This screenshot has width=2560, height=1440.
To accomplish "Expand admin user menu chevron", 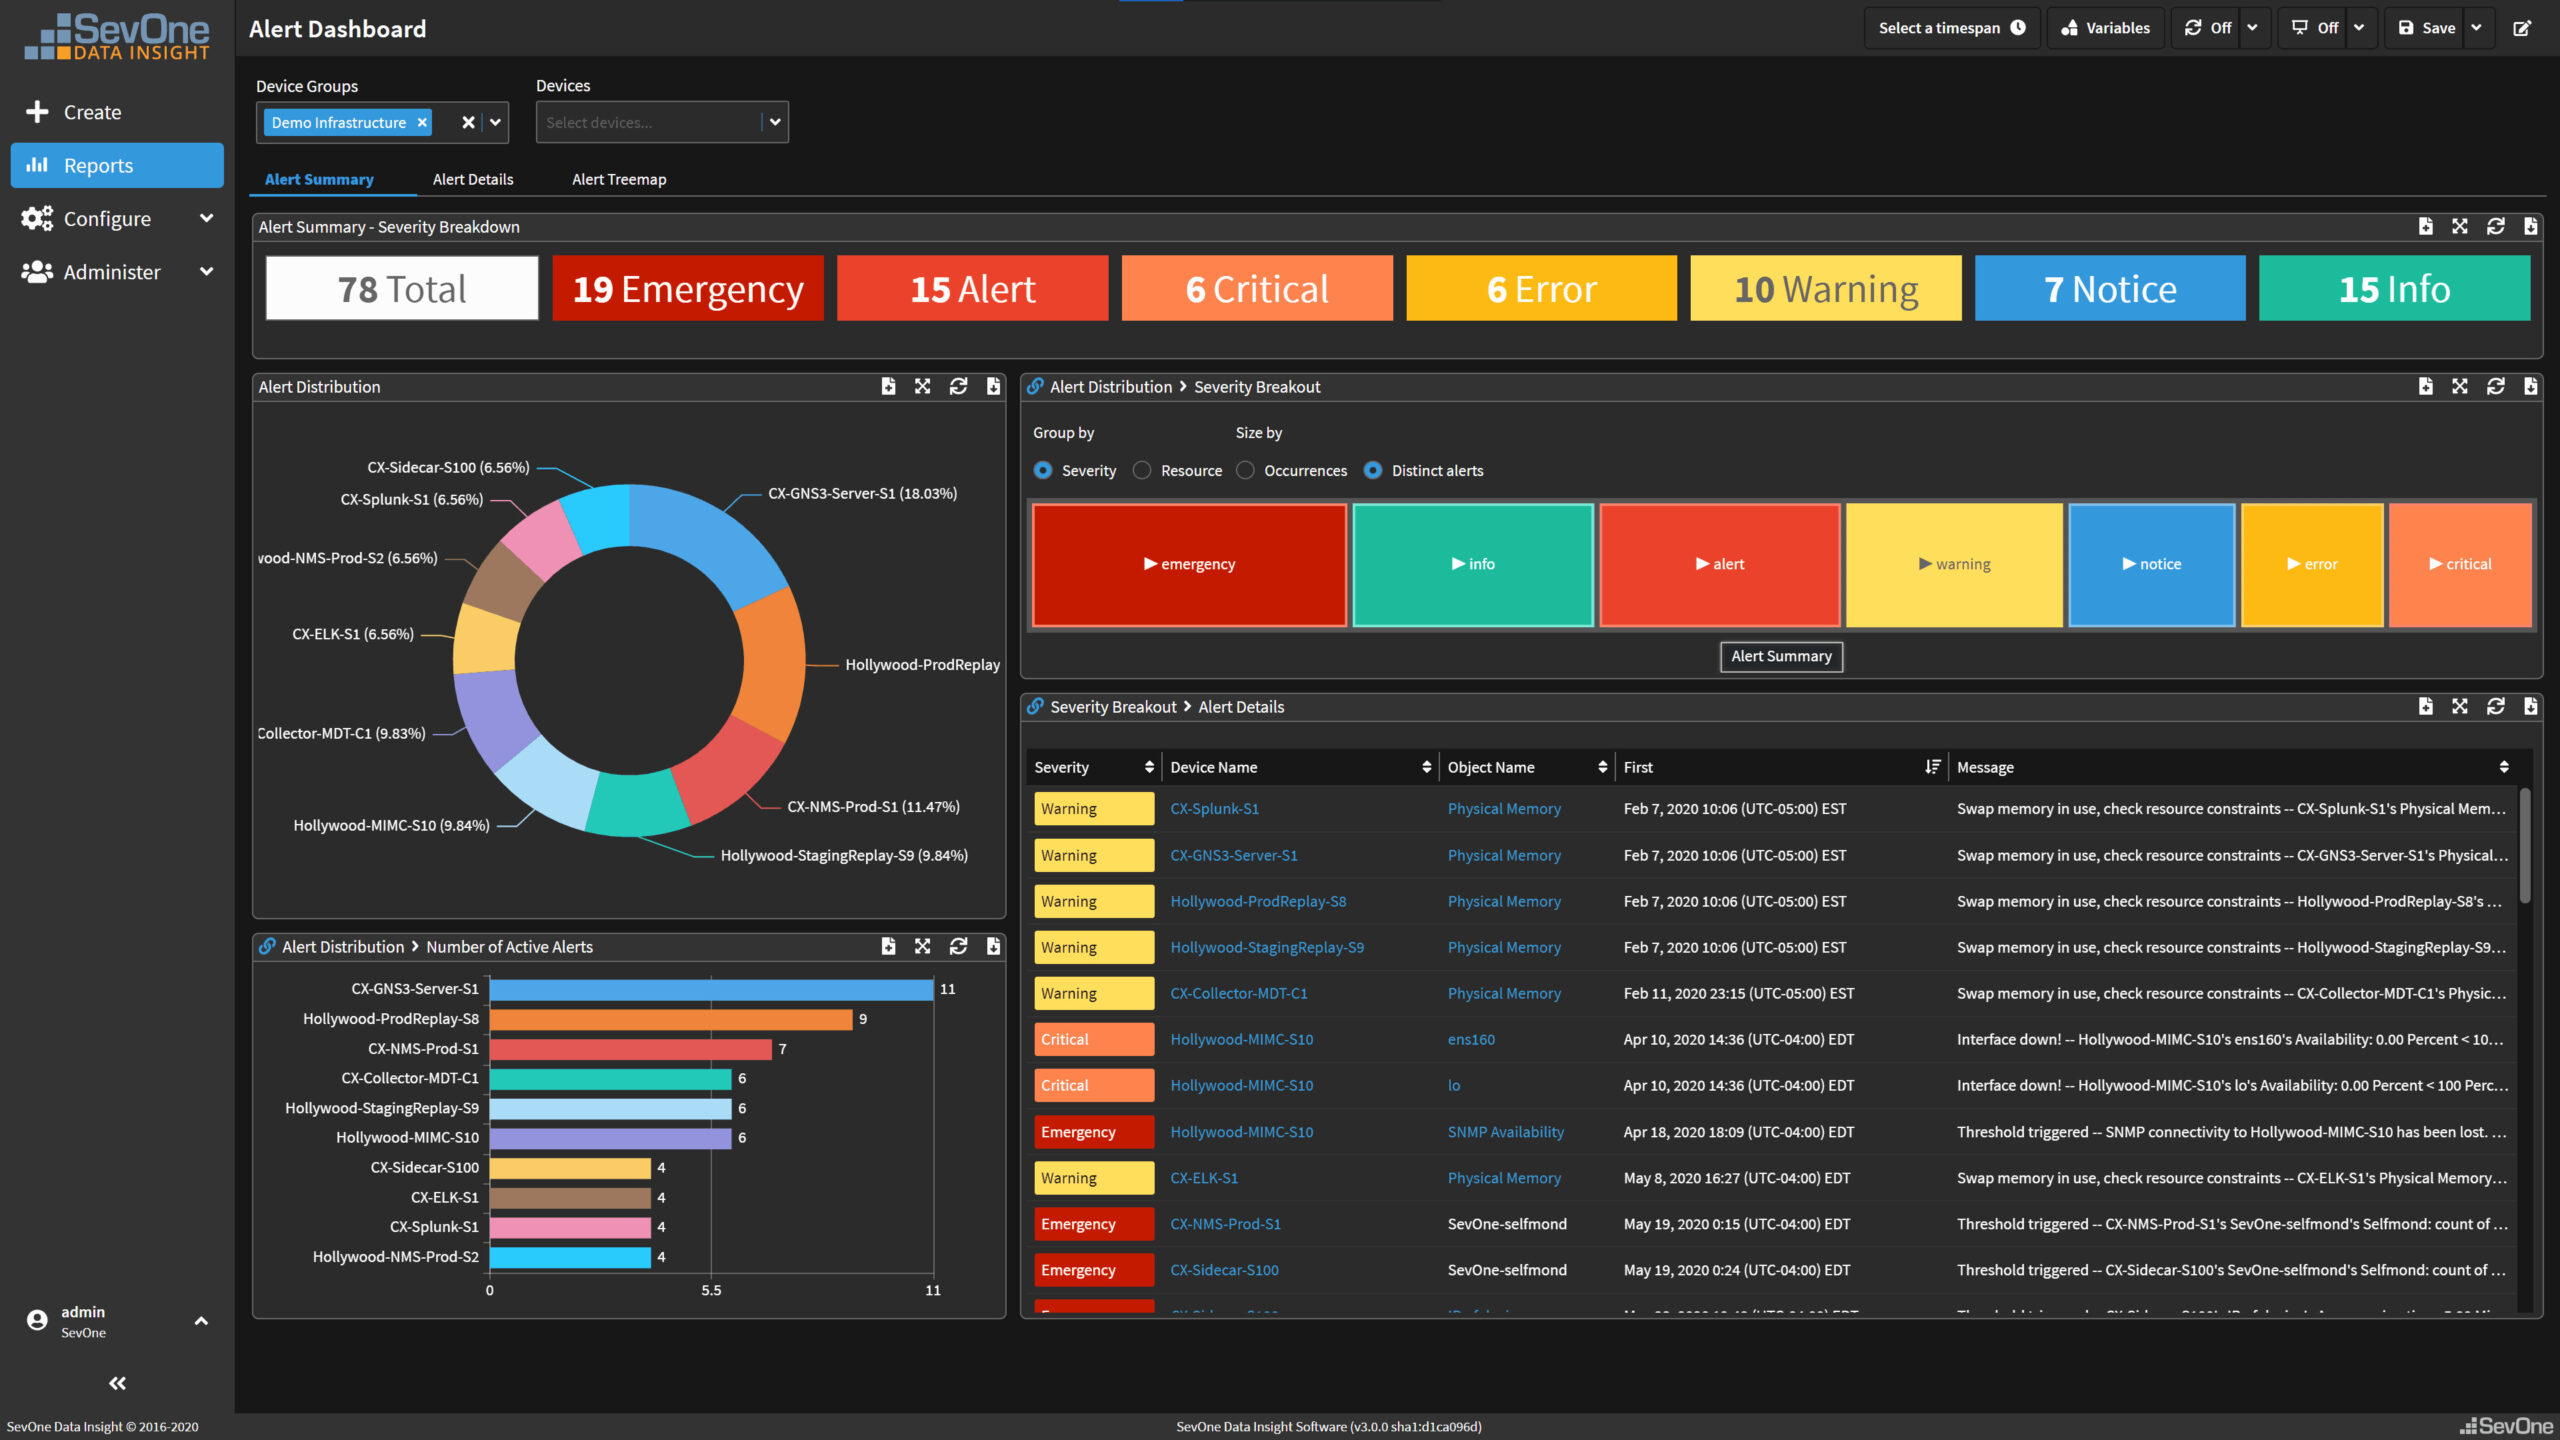I will 201,1321.
